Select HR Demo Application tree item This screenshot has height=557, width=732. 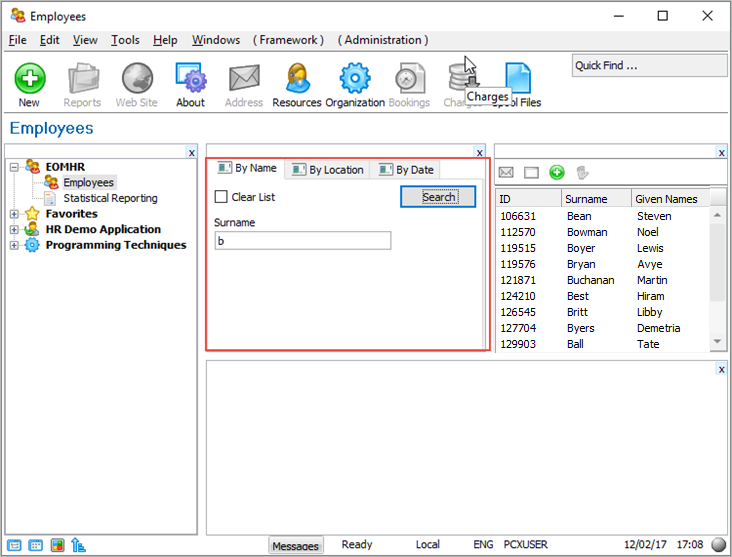point(103,229)
